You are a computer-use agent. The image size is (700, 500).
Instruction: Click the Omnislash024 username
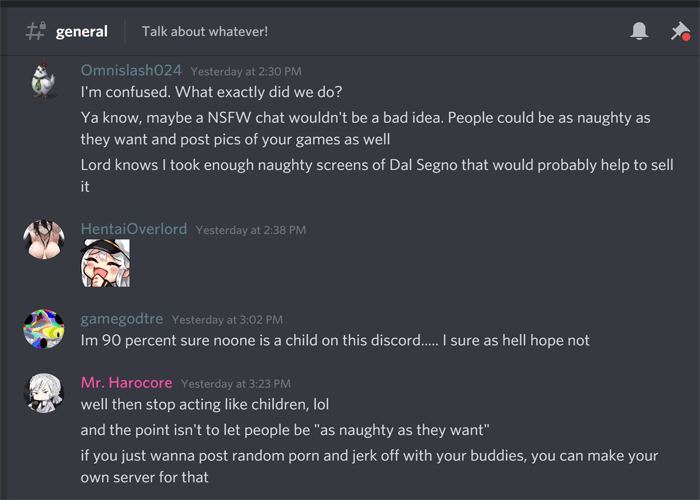coord(130,71)
